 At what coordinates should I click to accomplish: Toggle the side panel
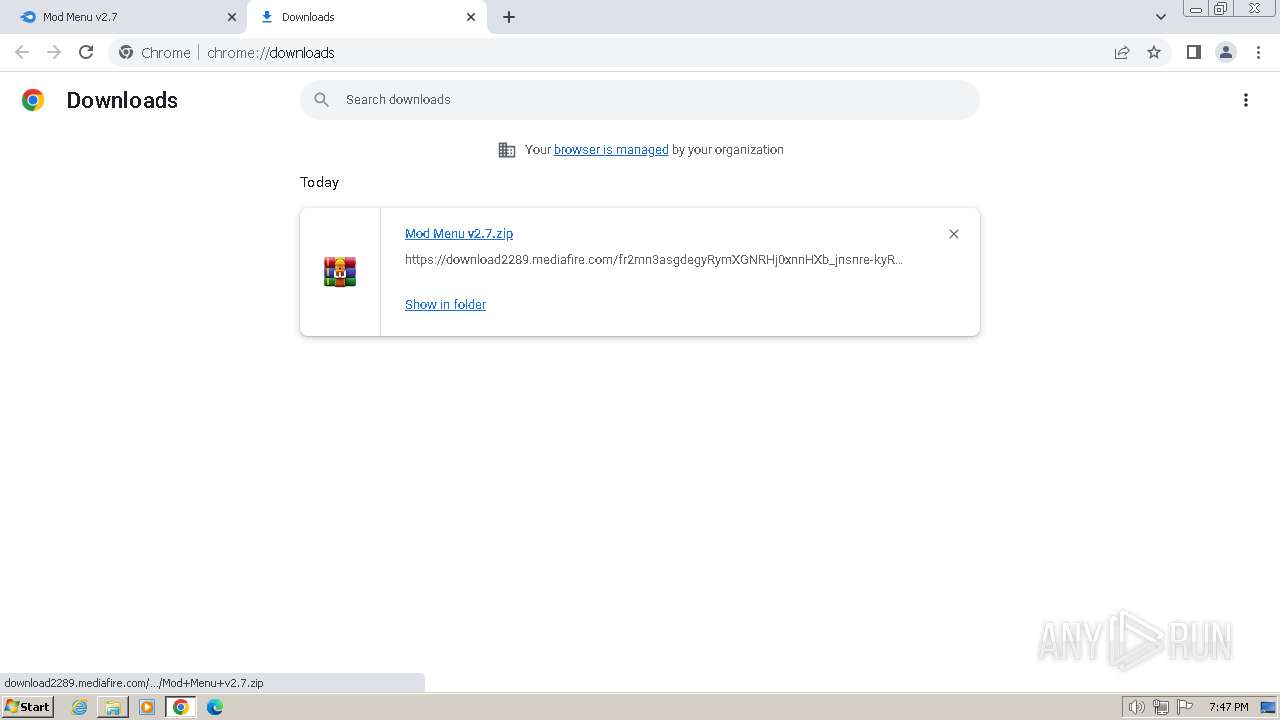(x=1193, y=52)
